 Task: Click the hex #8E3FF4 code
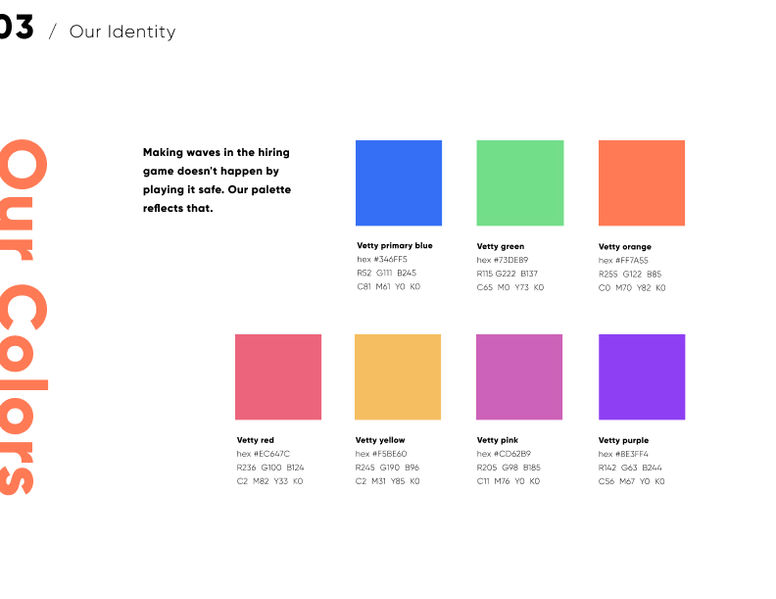pos(624,454)
